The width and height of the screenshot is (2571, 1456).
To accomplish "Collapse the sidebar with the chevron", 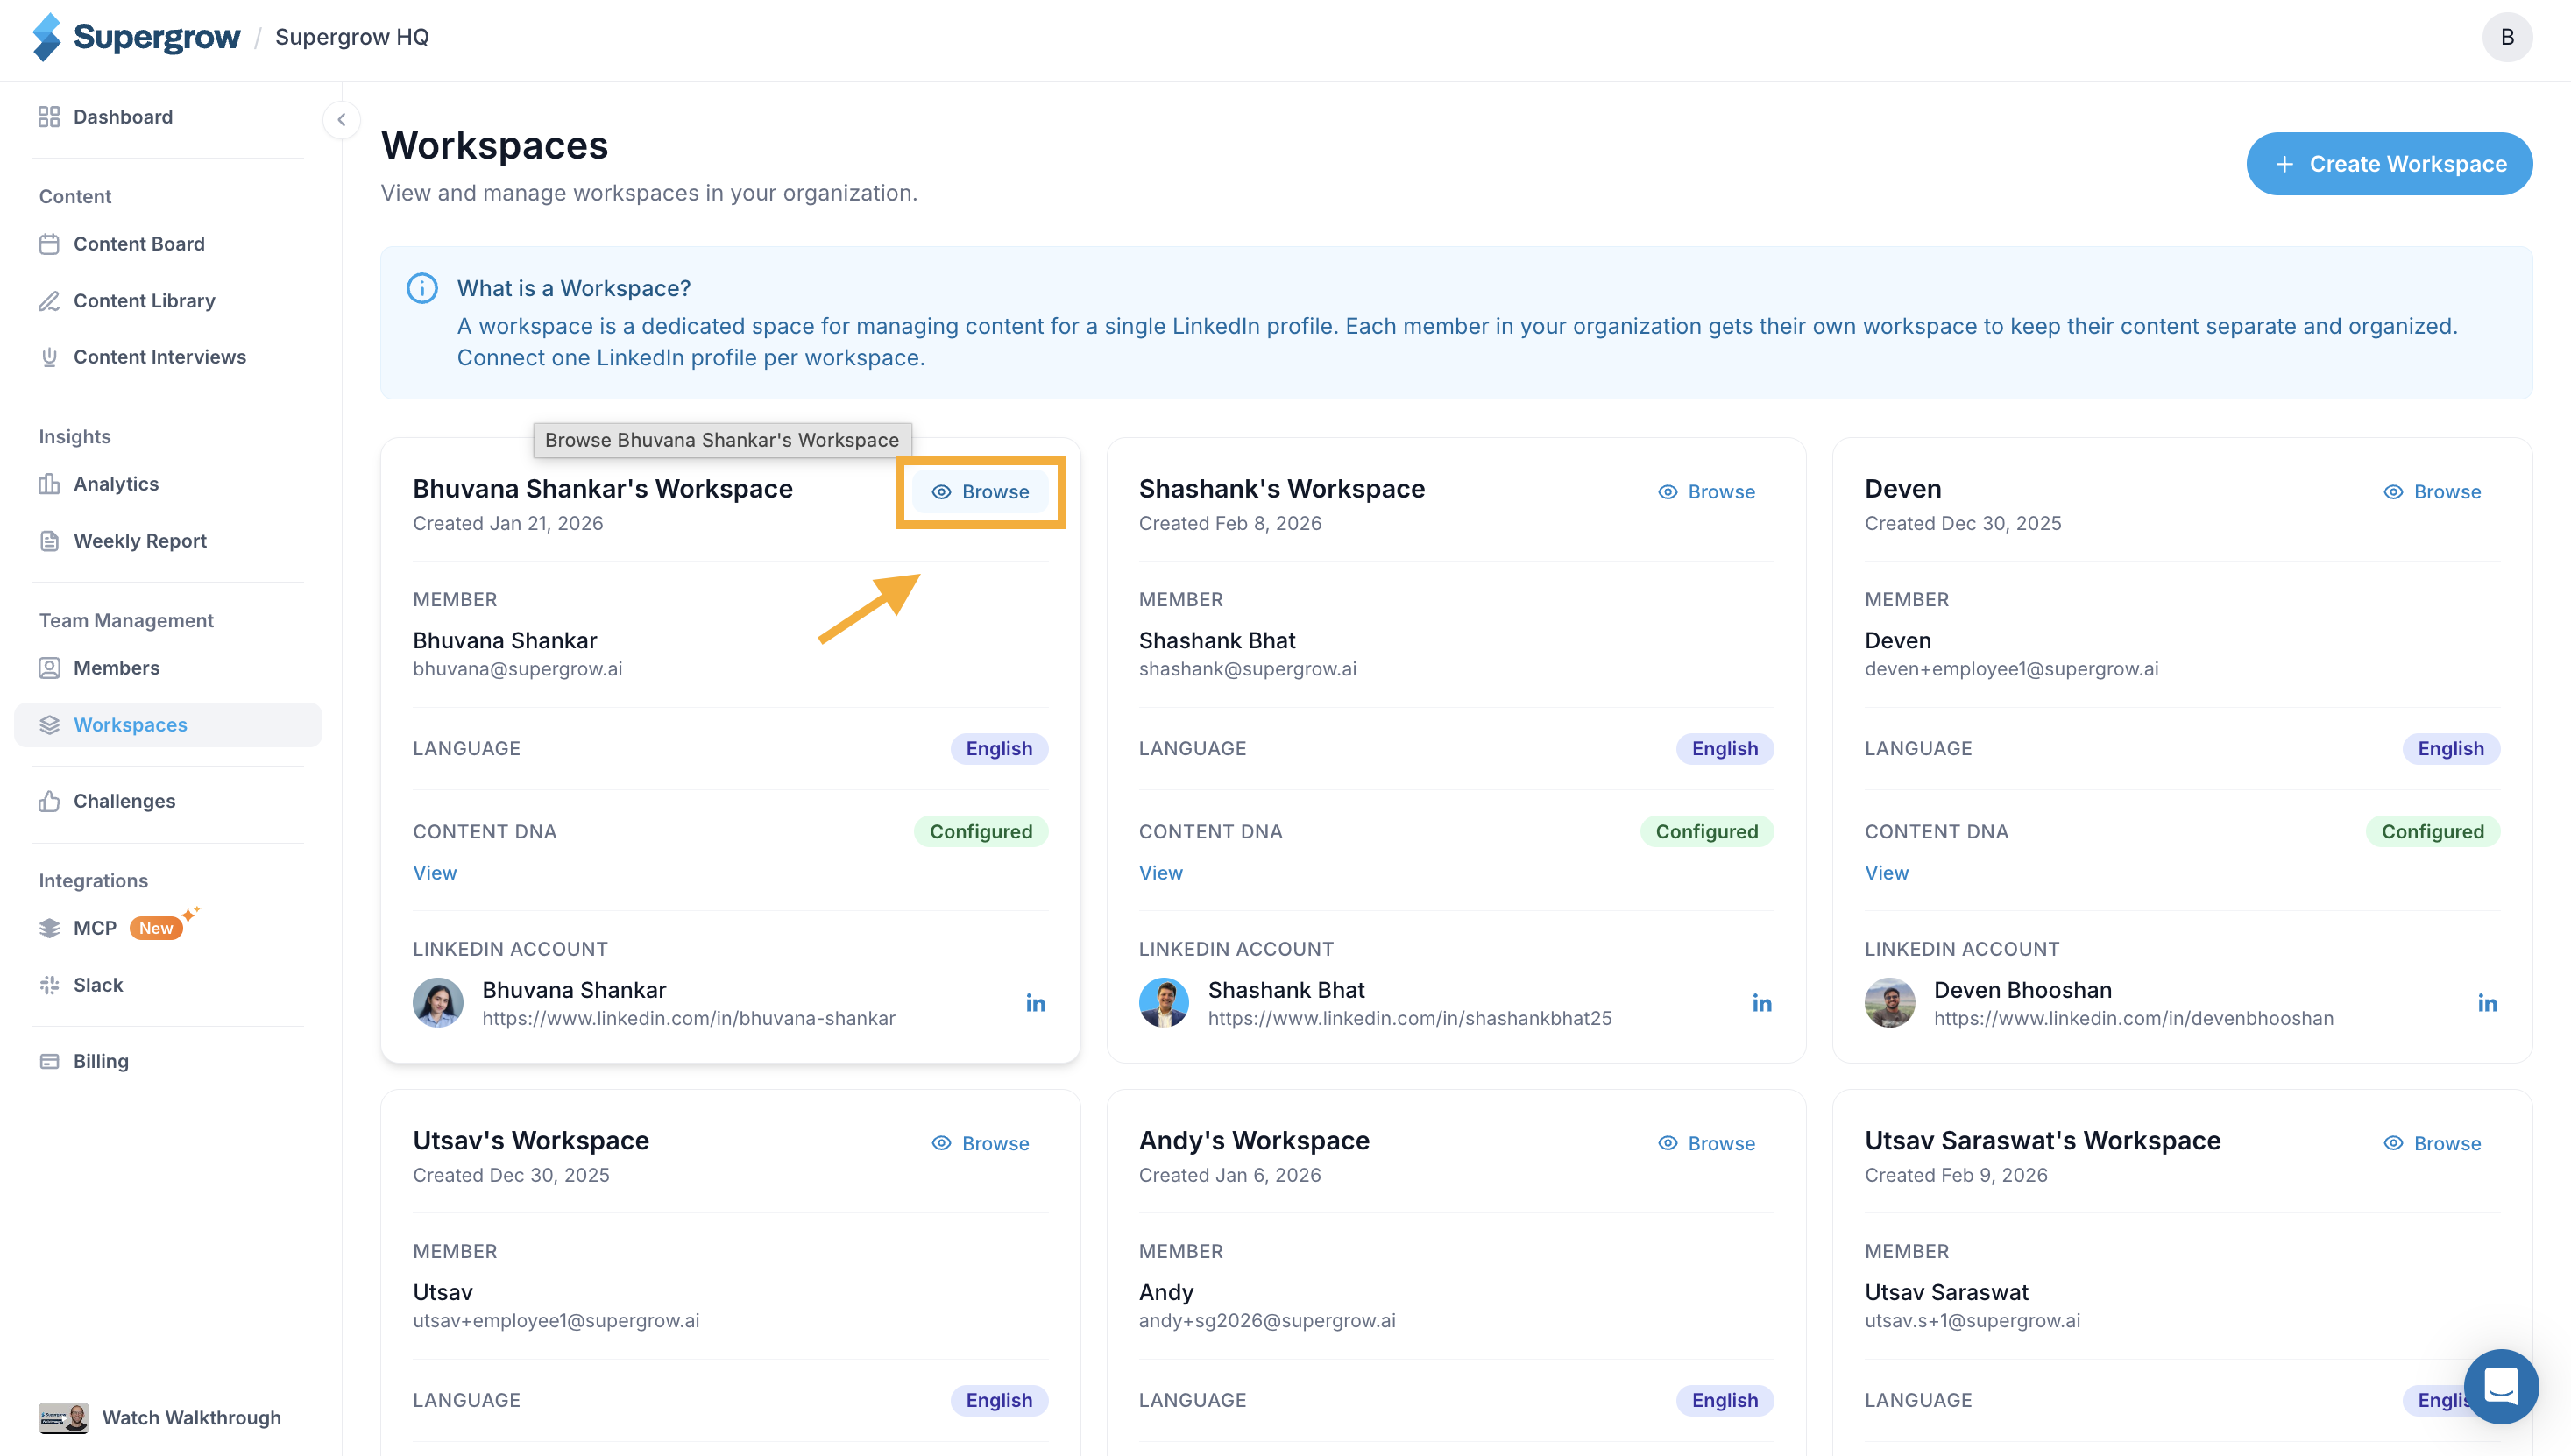I will (341, 120).
